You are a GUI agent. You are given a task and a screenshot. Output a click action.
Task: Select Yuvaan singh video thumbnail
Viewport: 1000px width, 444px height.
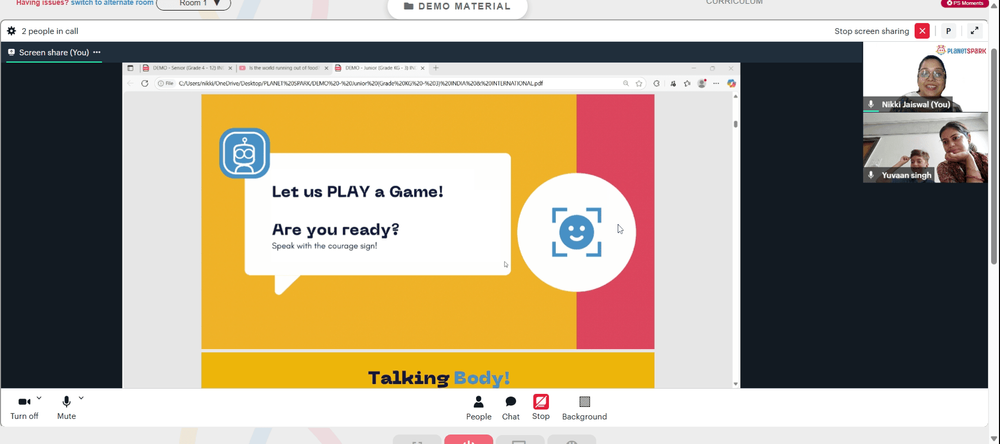point(925,148)
